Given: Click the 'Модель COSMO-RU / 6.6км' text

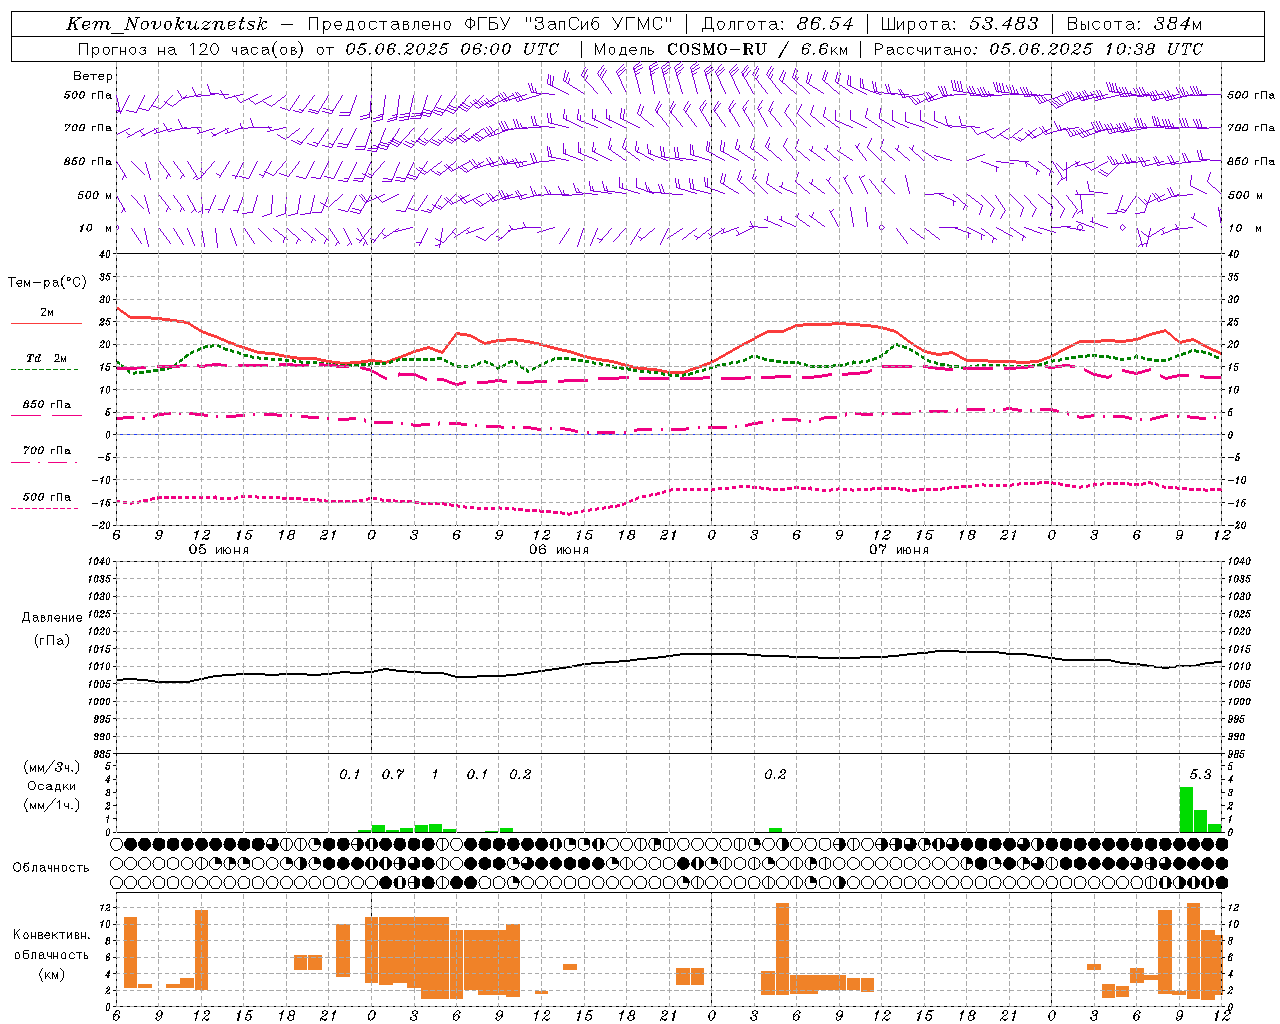Looking at the screenshot, I should pyautogui.click(x=721, y=49).
